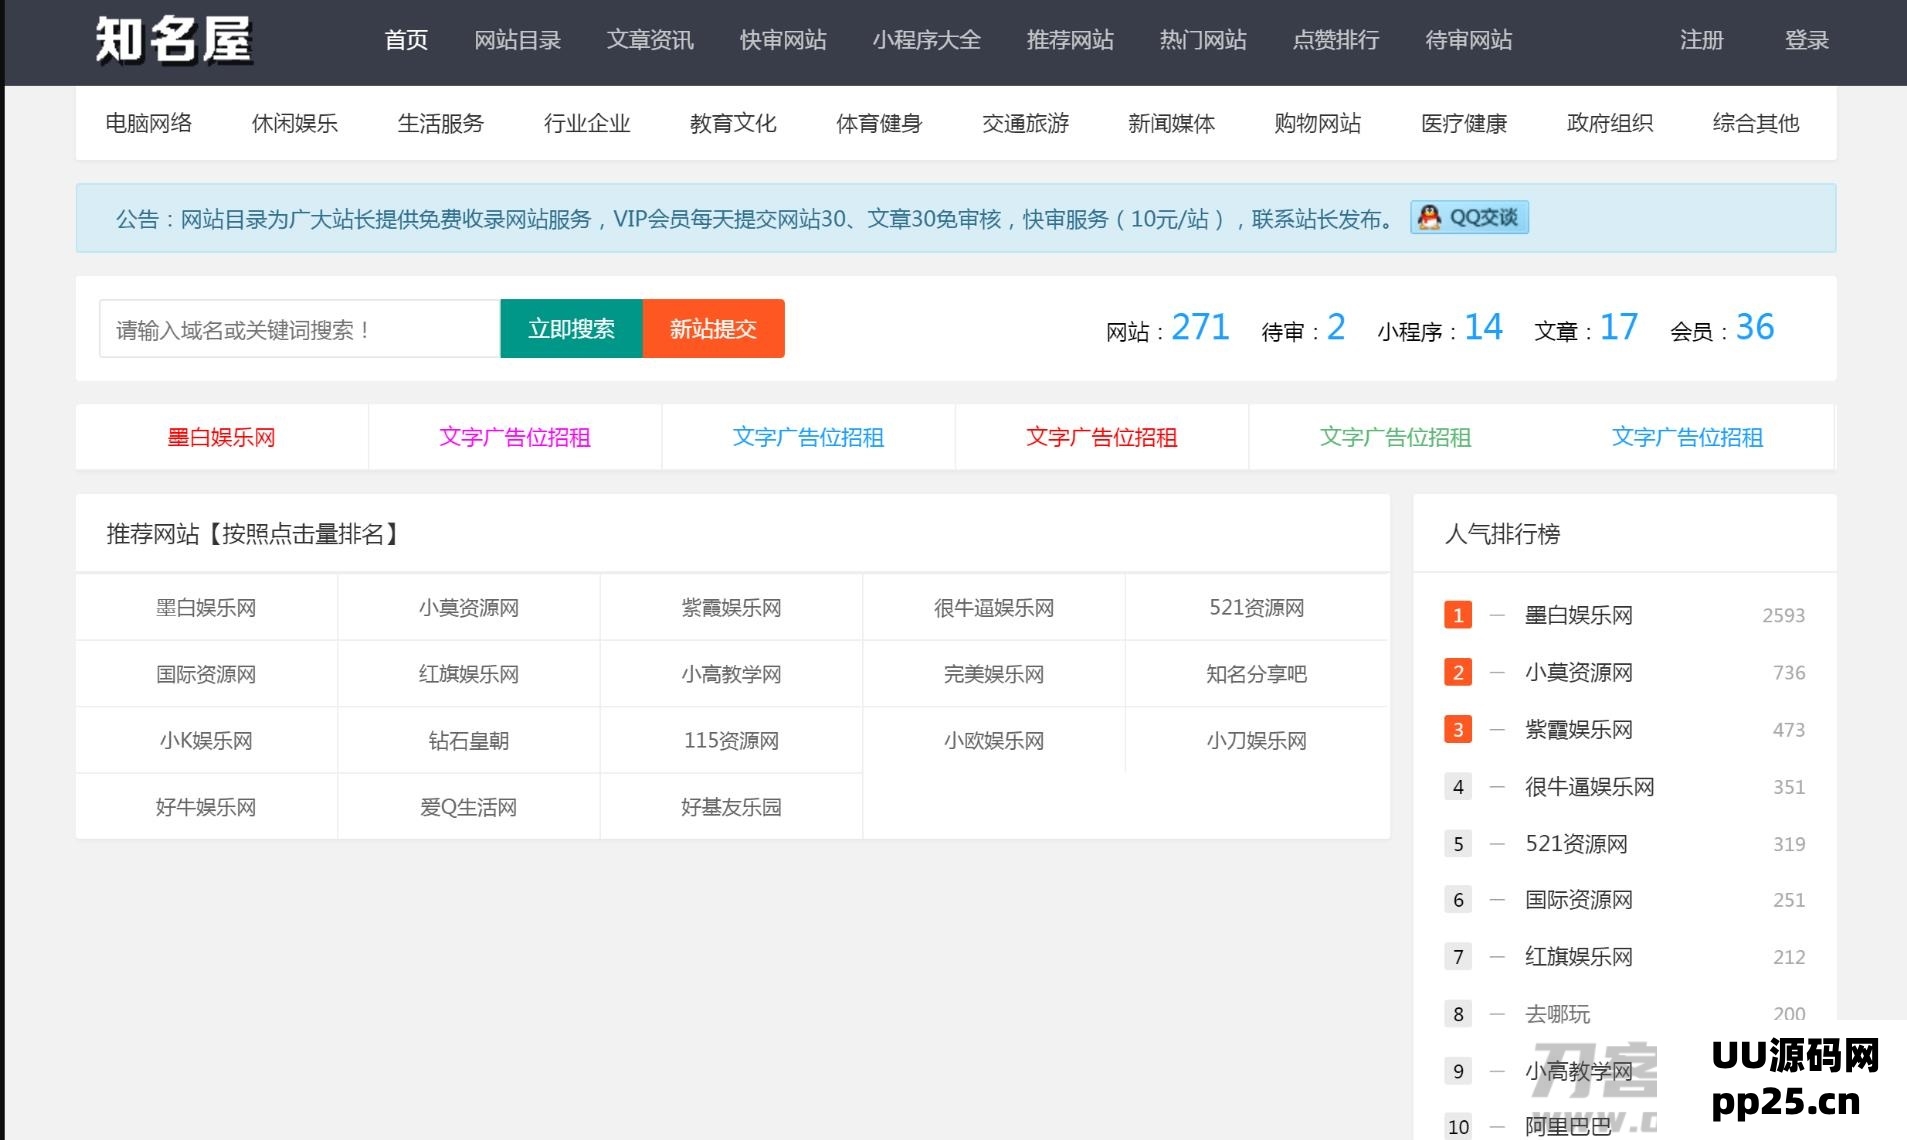Click the 注册 register link
Screen dimensions: 1907x1140
pos(1700,41)
